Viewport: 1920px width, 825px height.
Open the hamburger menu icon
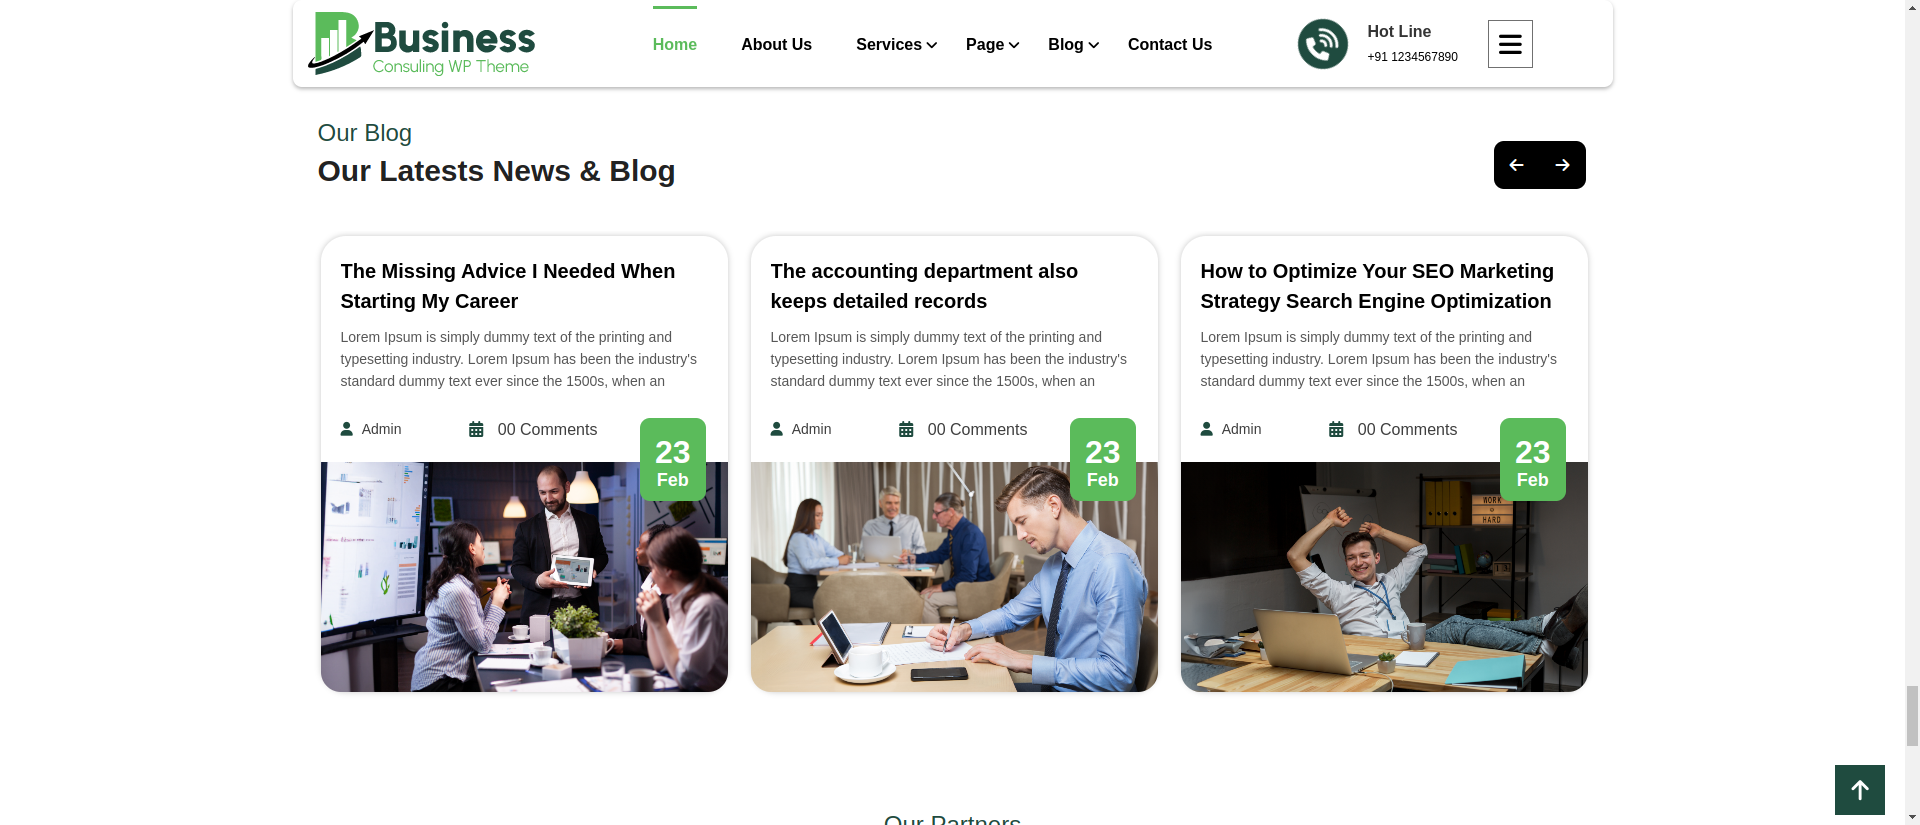tap(1510, 44)
